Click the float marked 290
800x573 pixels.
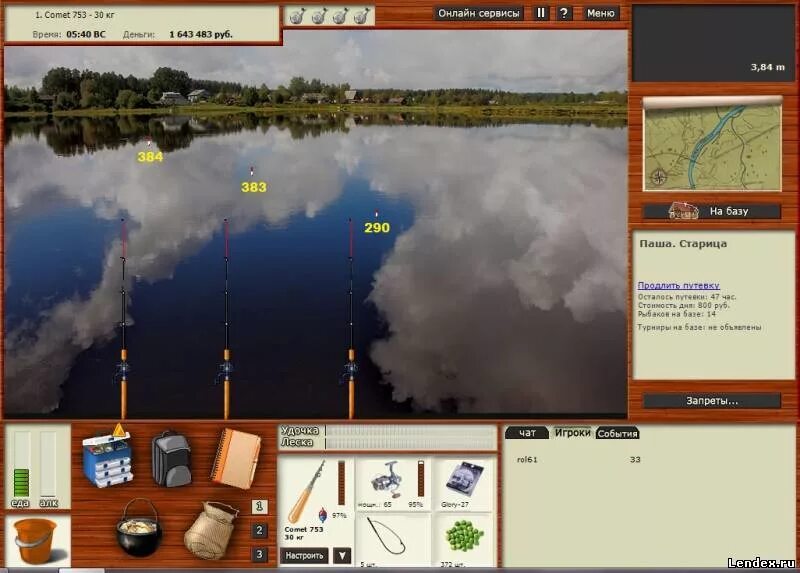tap(377, 214)
